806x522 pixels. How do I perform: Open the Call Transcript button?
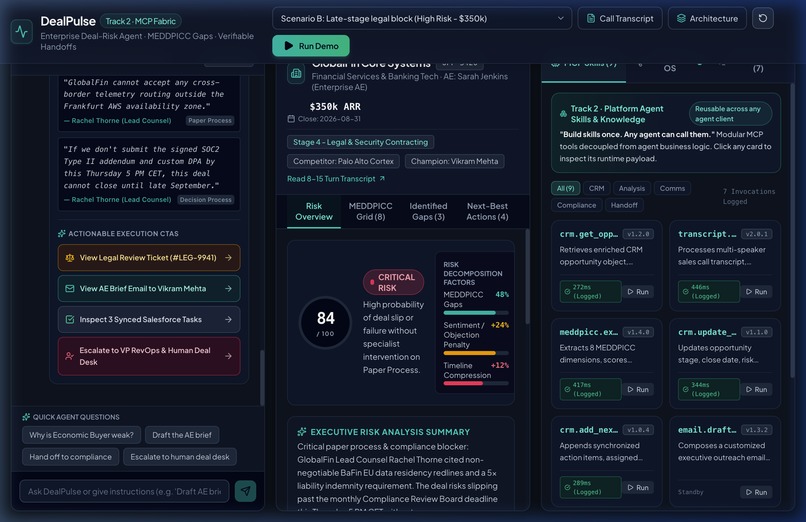620,18
